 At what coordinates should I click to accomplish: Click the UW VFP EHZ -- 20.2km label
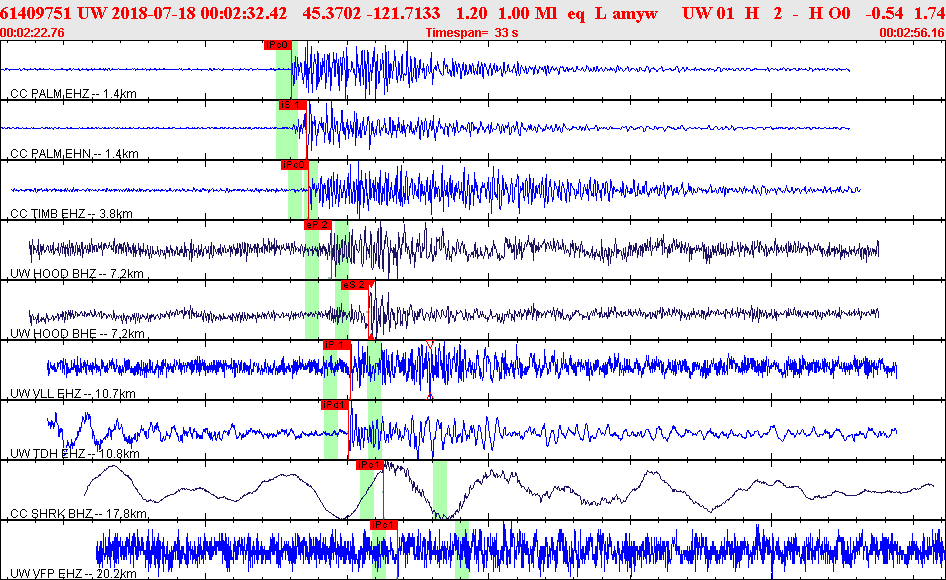click(73, 573)
